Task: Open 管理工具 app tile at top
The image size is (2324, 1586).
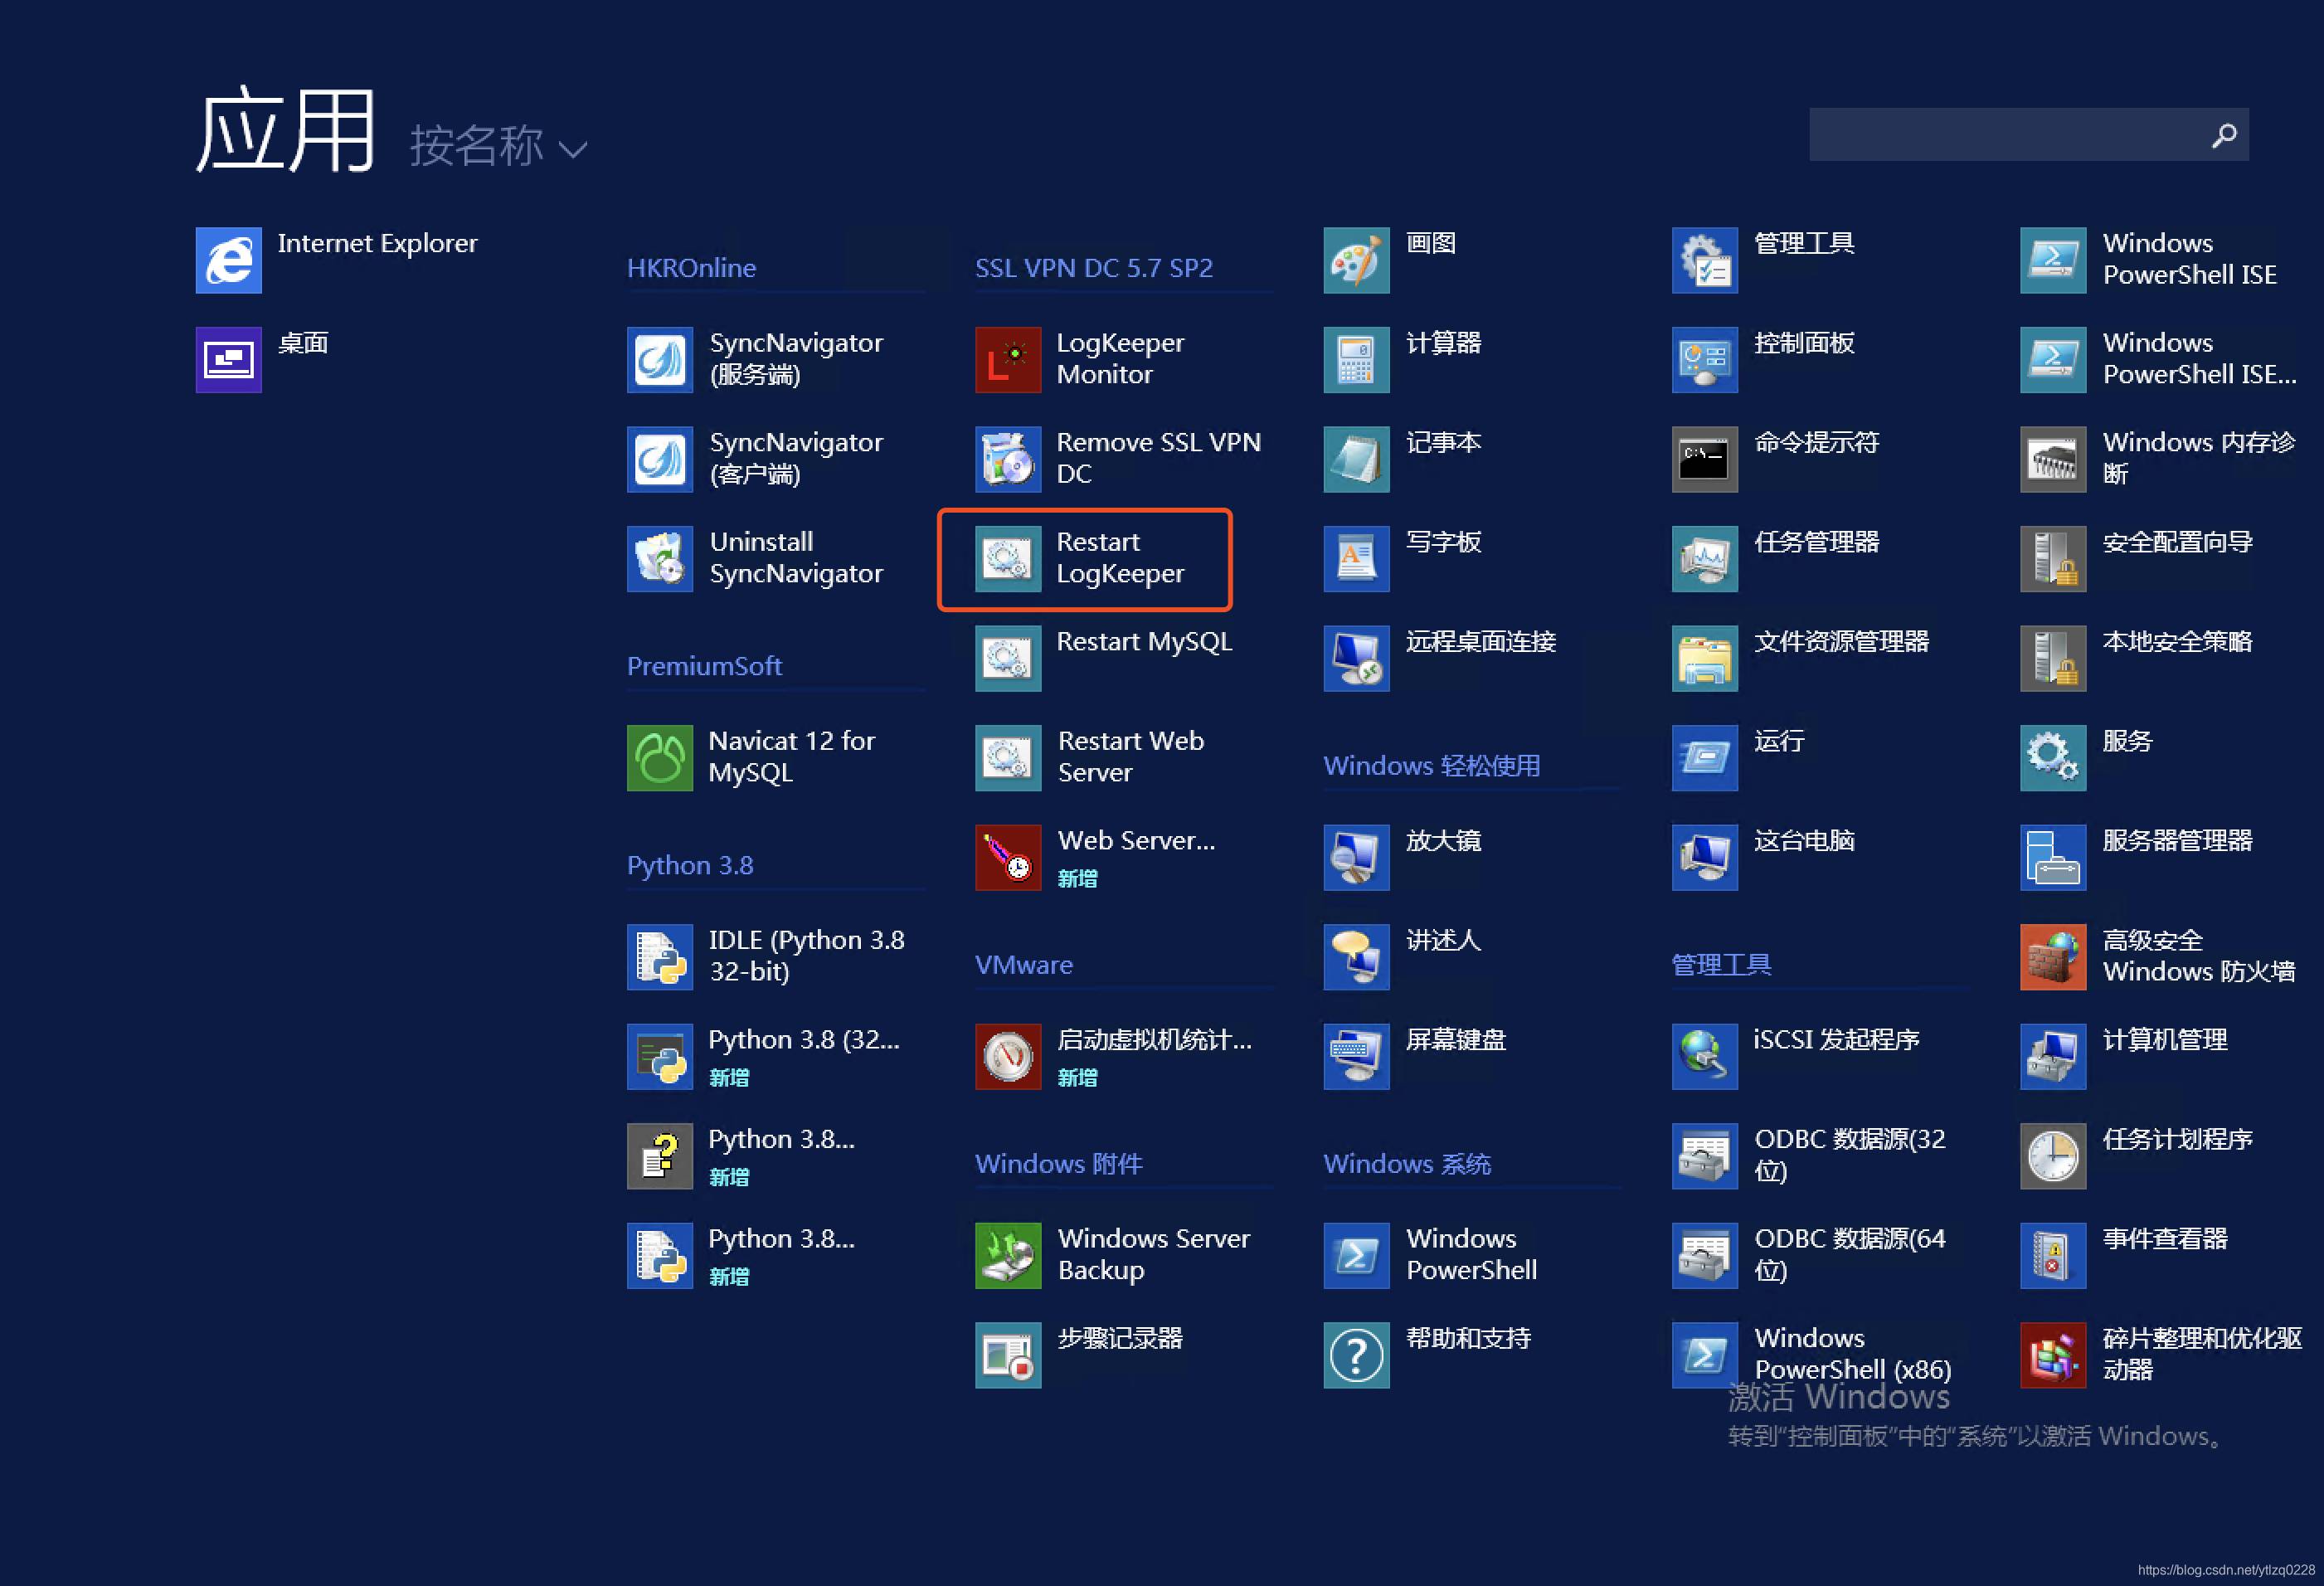Action: (x=1704, y=259)
